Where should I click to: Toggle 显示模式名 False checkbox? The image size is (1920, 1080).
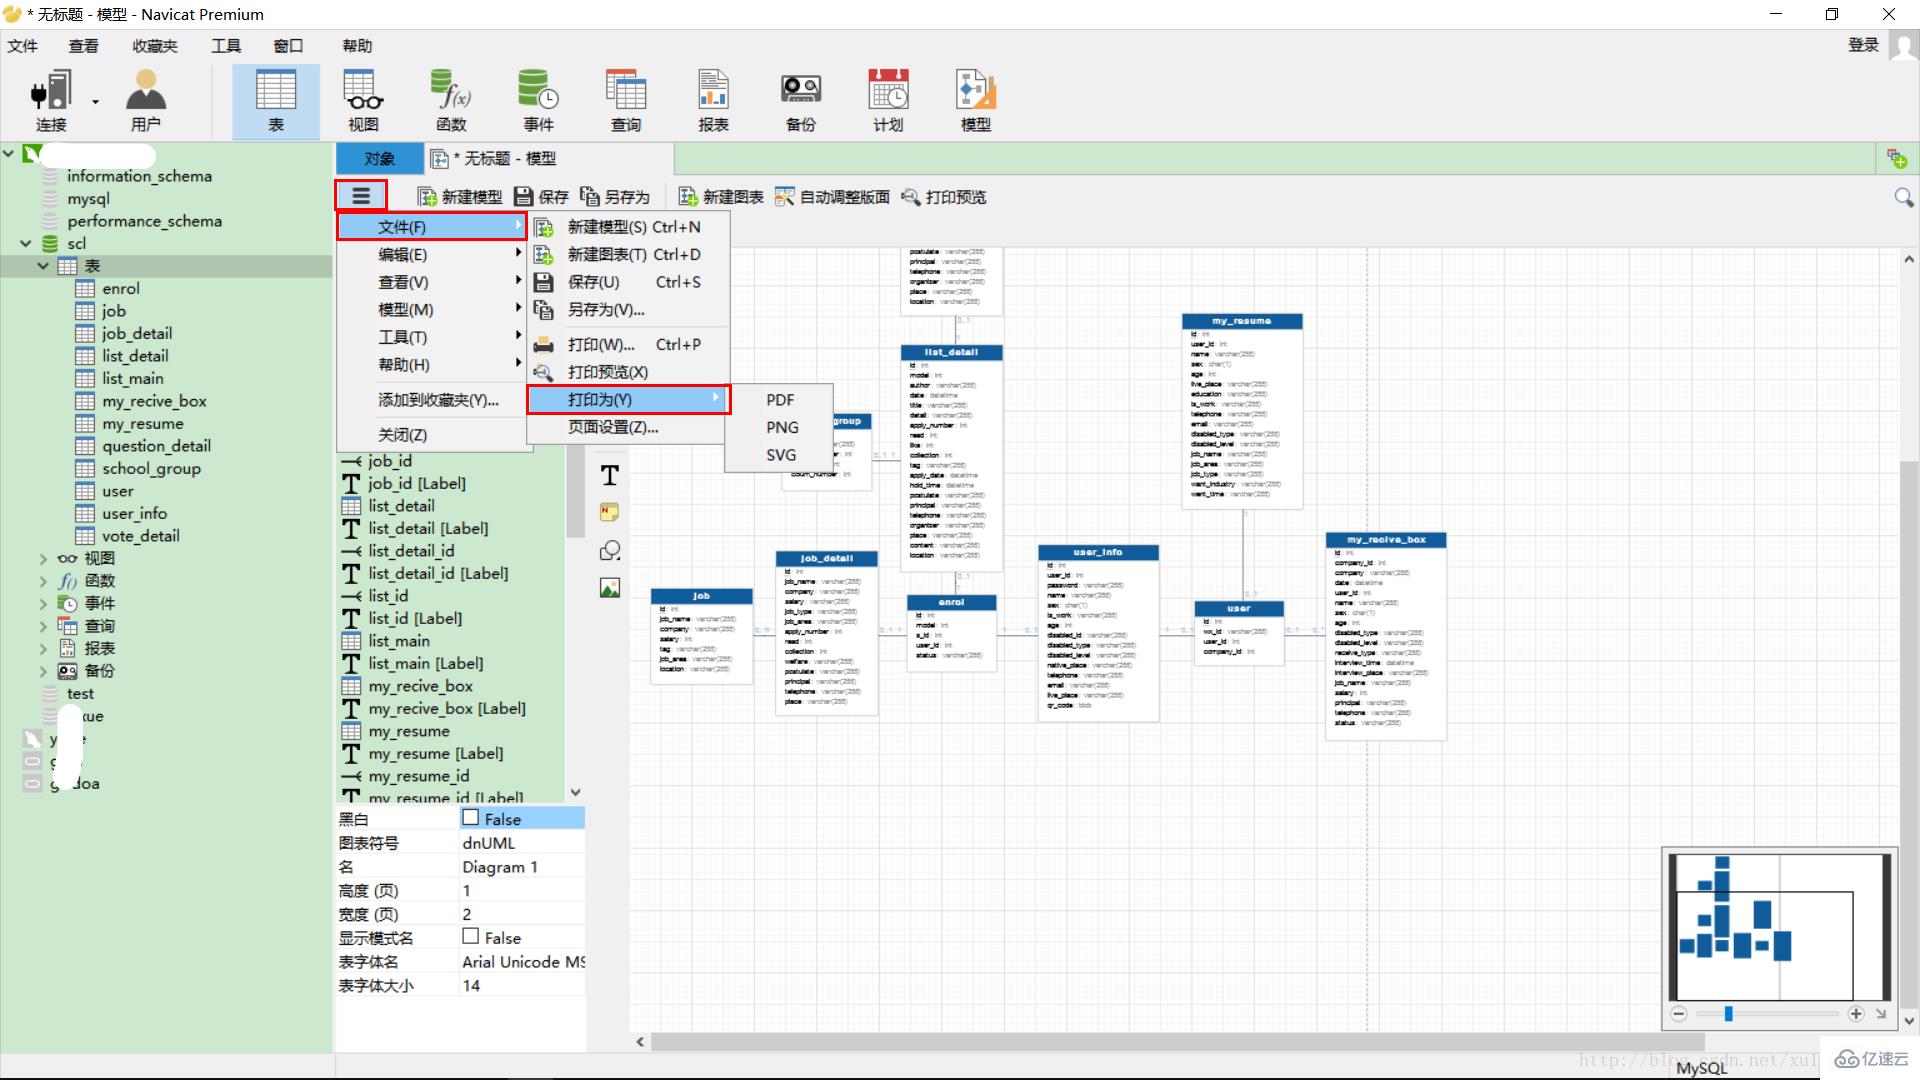click(x=471, y=938)
